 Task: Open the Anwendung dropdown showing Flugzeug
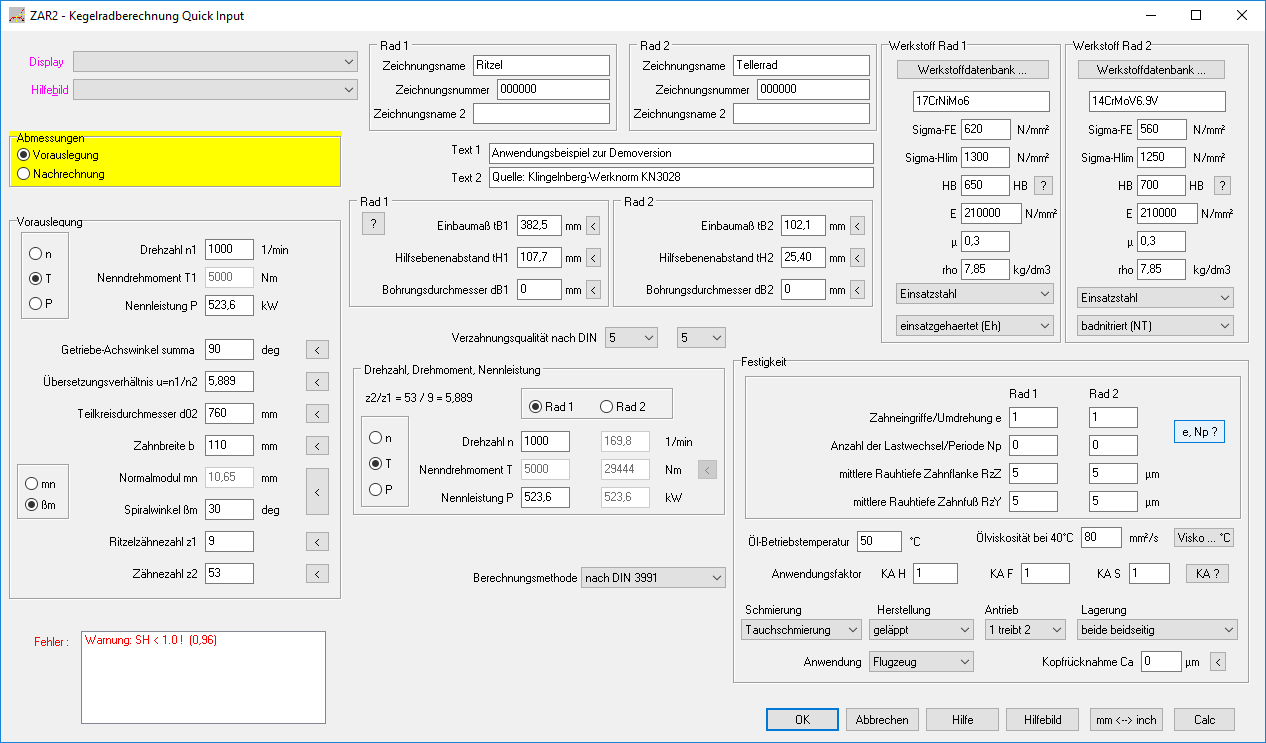[921, 662]
